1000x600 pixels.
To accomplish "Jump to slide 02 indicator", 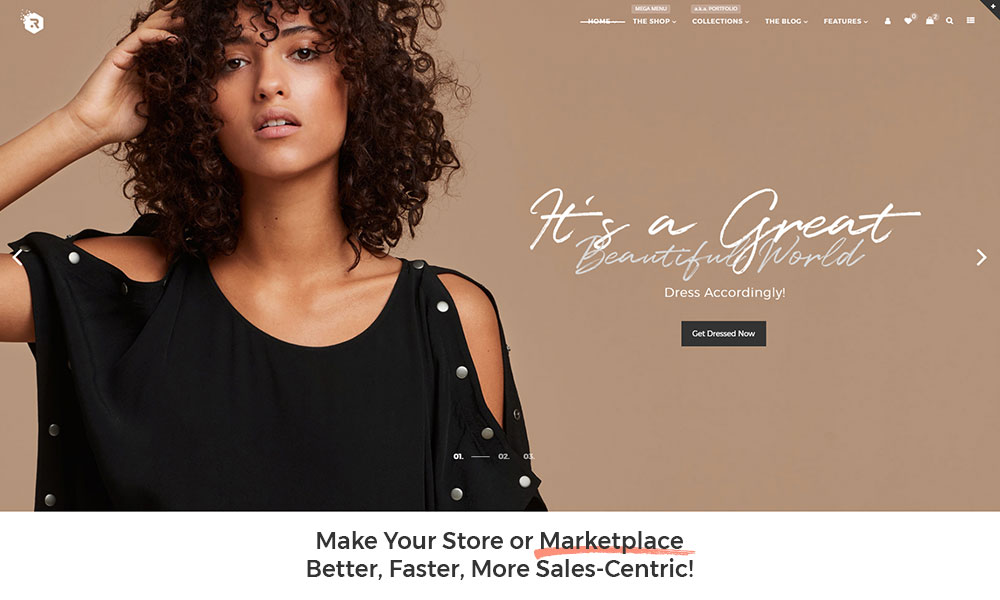I will pyautogui.click(x=504, y=457).
